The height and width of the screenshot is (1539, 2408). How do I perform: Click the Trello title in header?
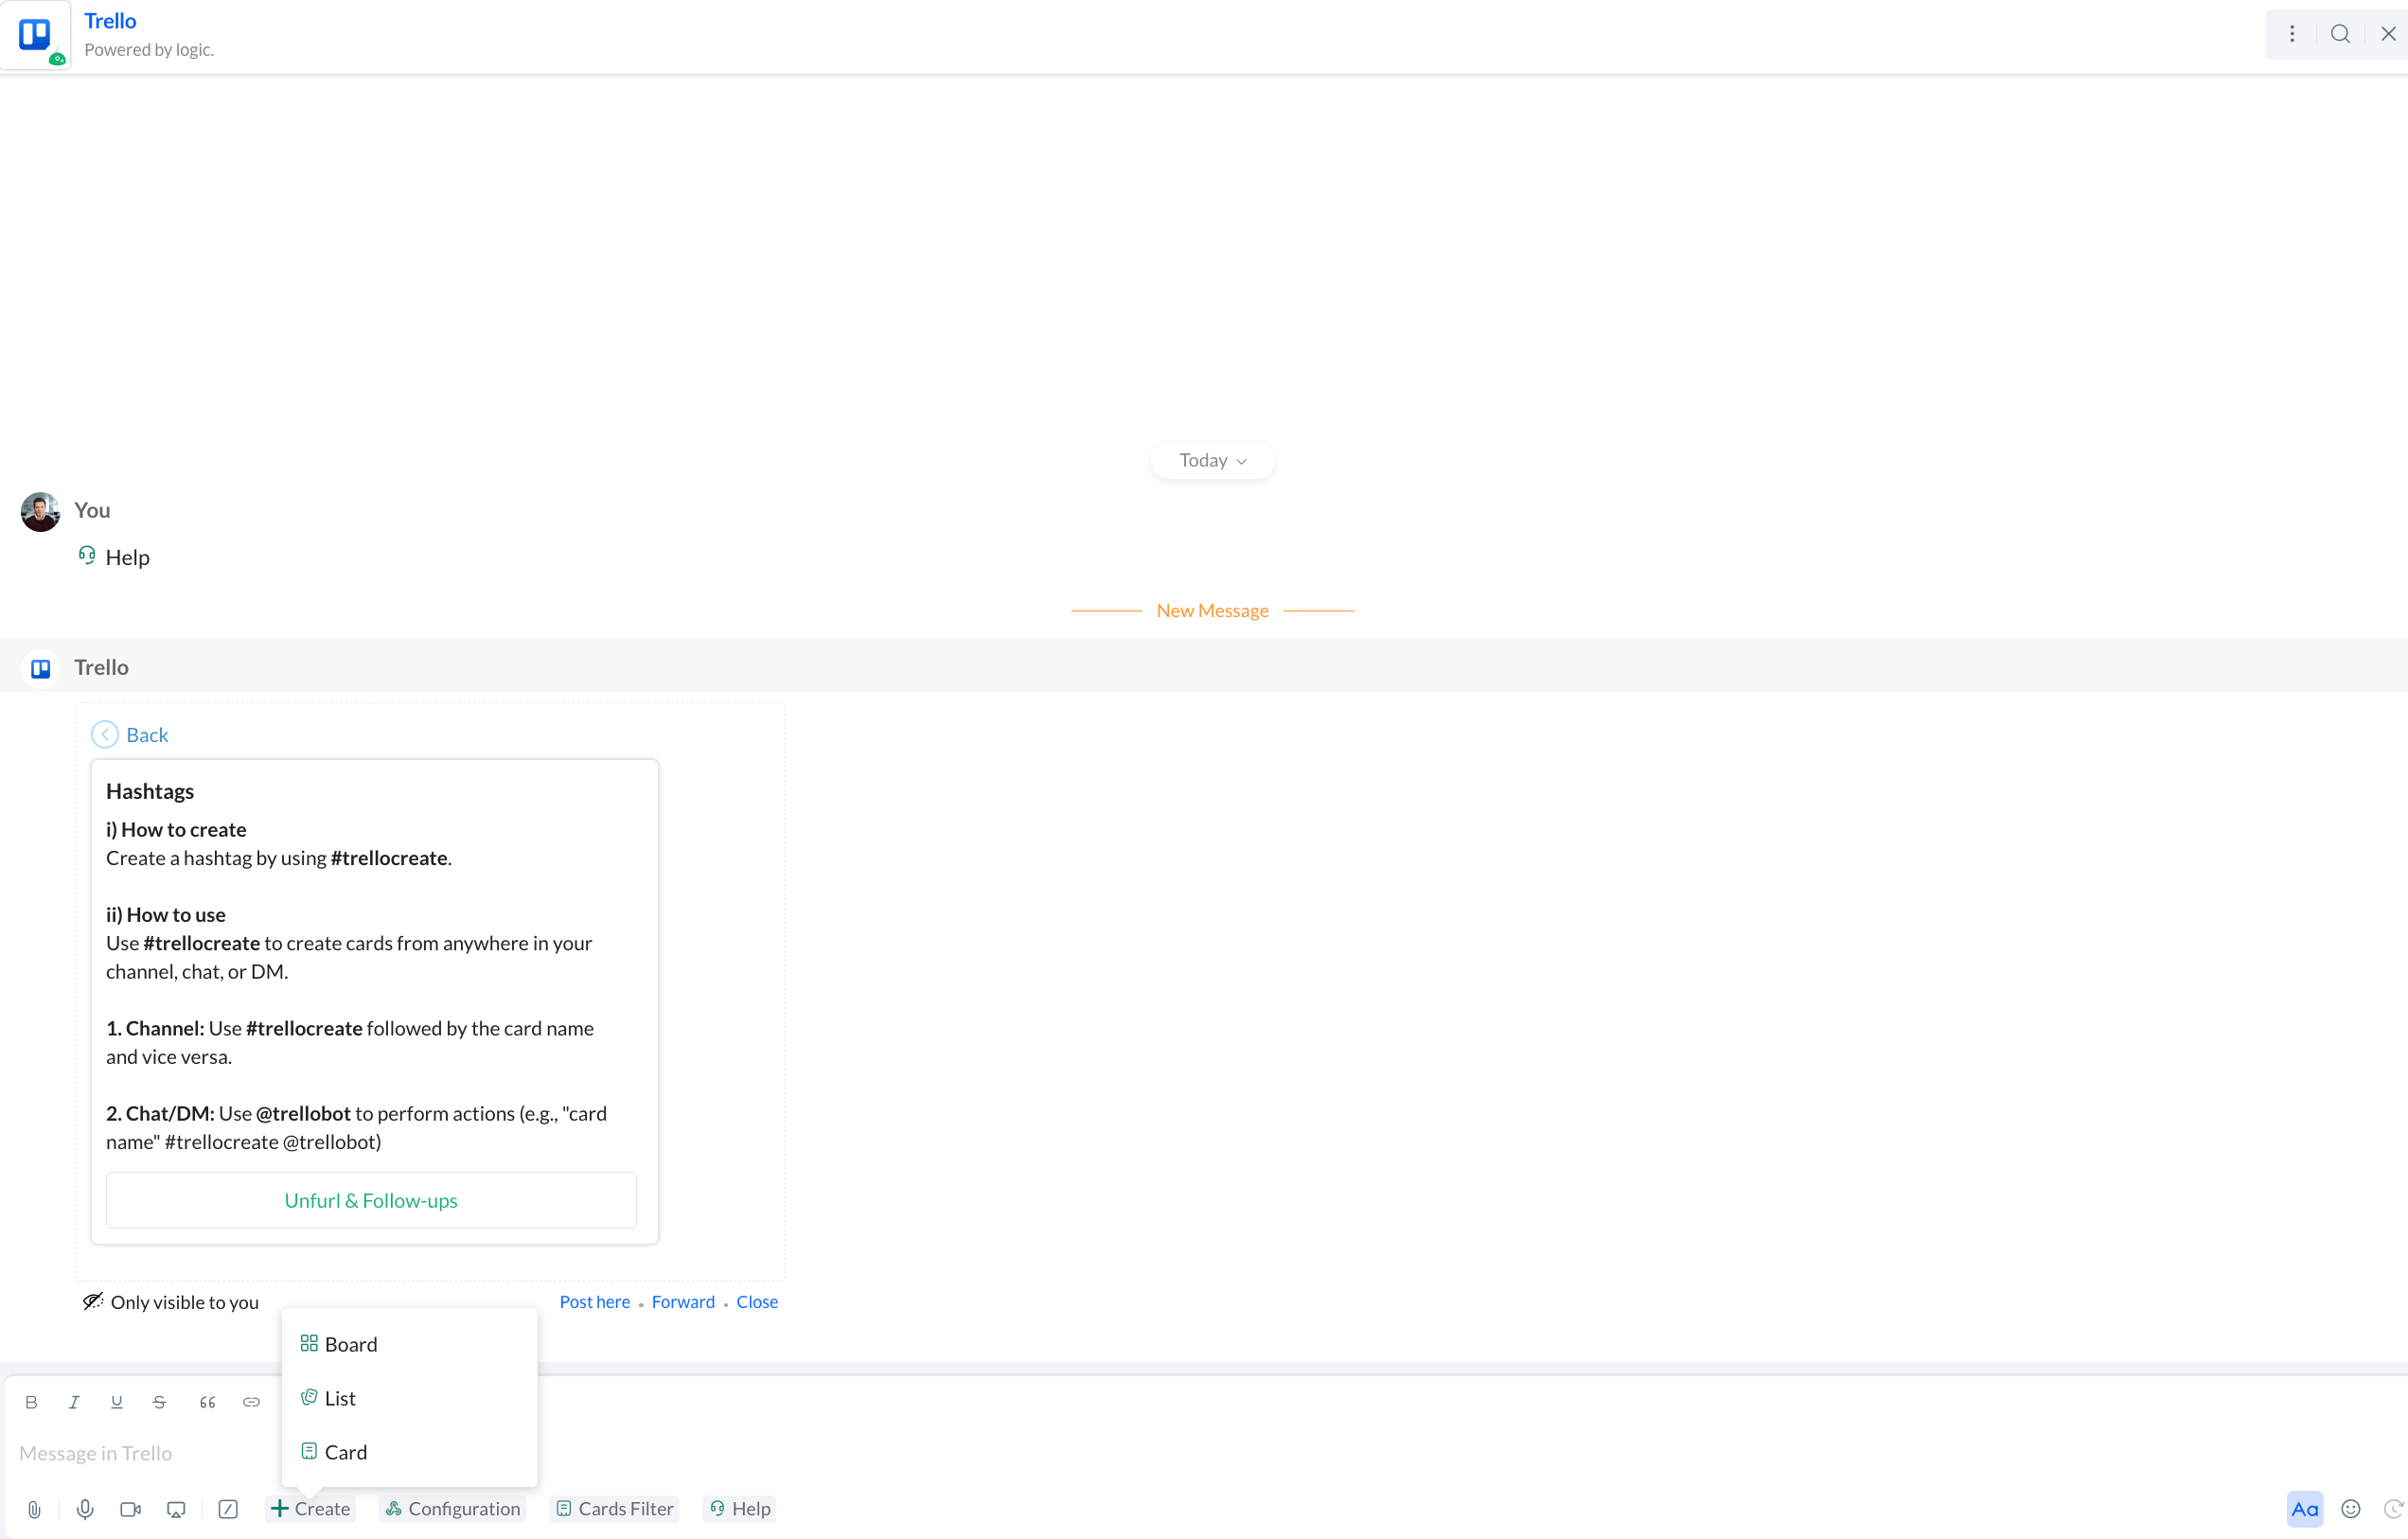point(110,21)
